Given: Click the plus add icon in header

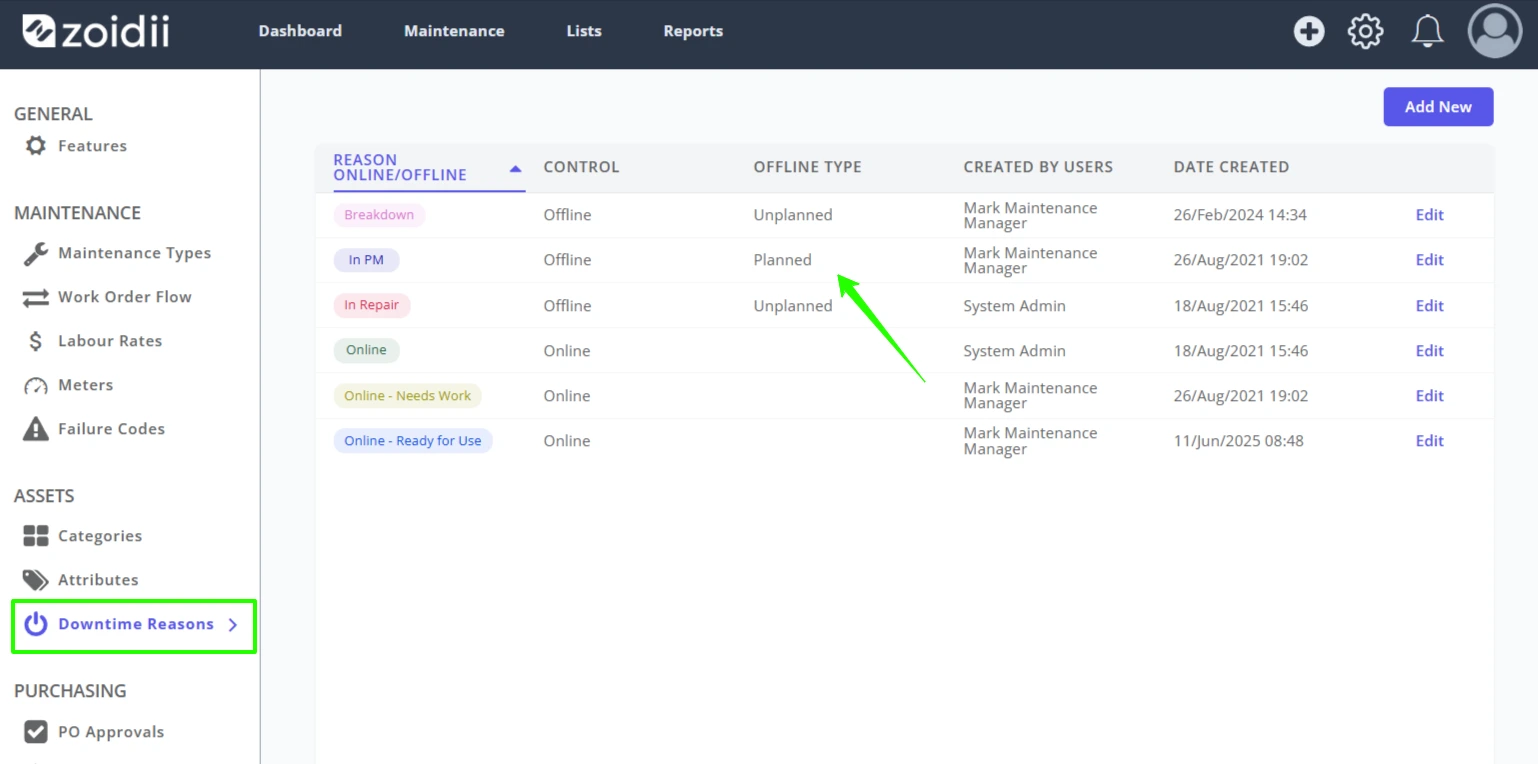Looking at the screenshot, I should coord(1309,31).
